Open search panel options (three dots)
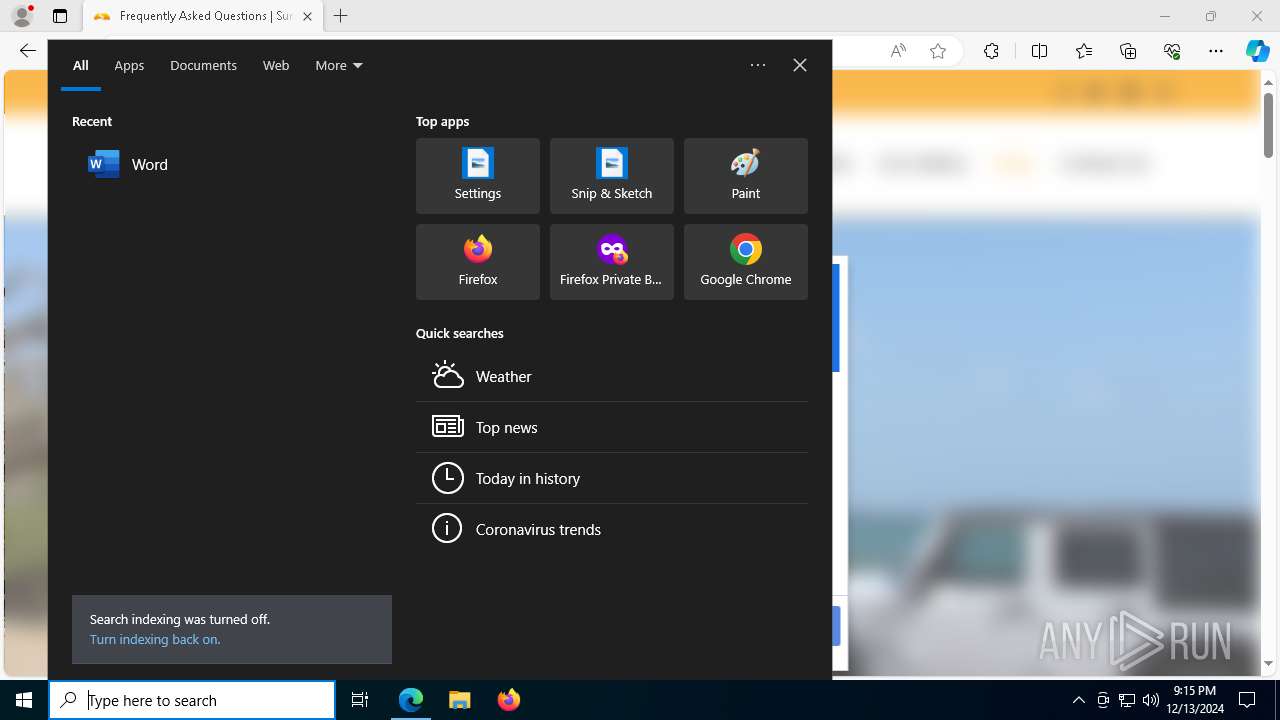 click(x=758, y=65)
